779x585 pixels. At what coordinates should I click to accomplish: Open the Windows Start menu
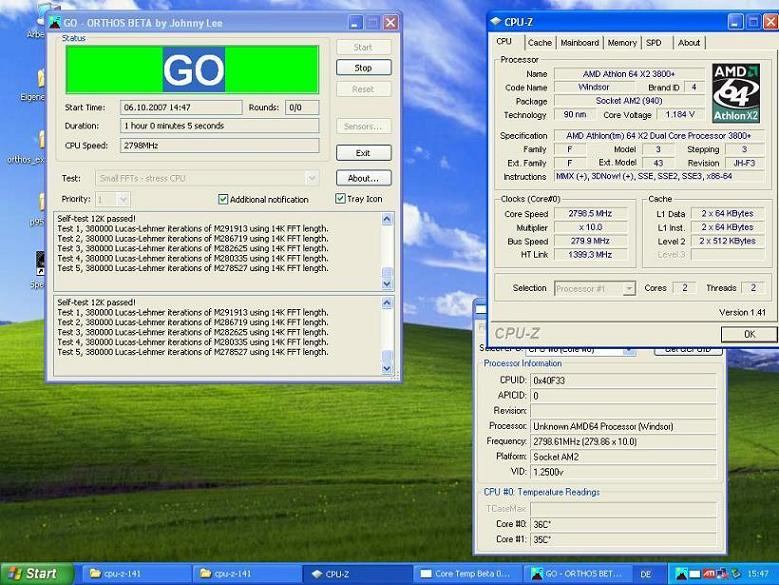[36, 574]
